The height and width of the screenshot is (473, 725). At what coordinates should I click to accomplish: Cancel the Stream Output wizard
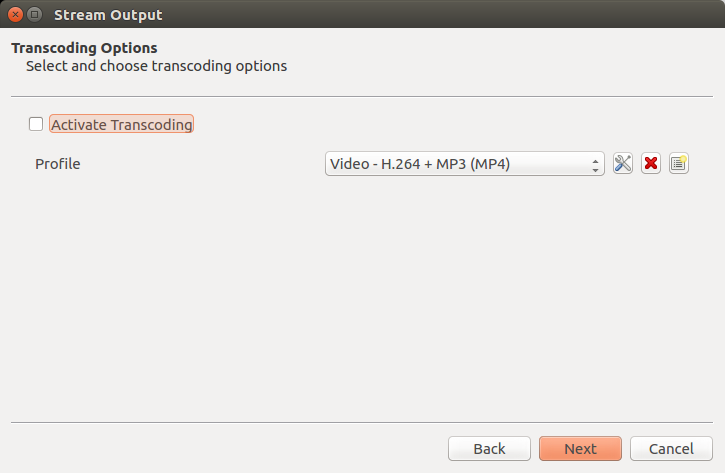pos(671,448)
